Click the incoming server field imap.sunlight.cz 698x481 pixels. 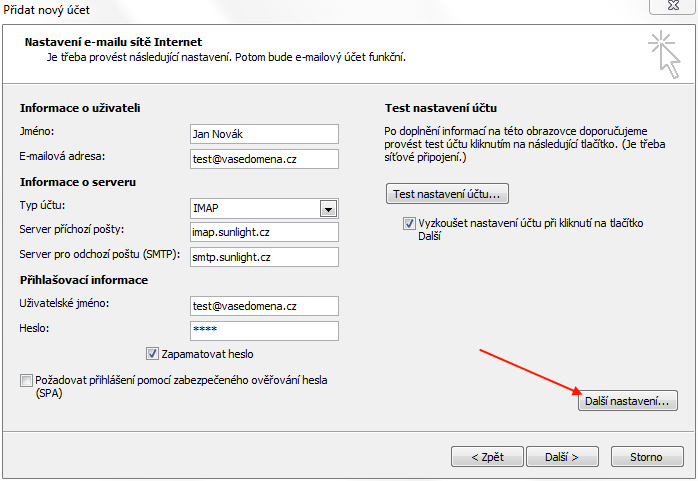click(264, 232)
